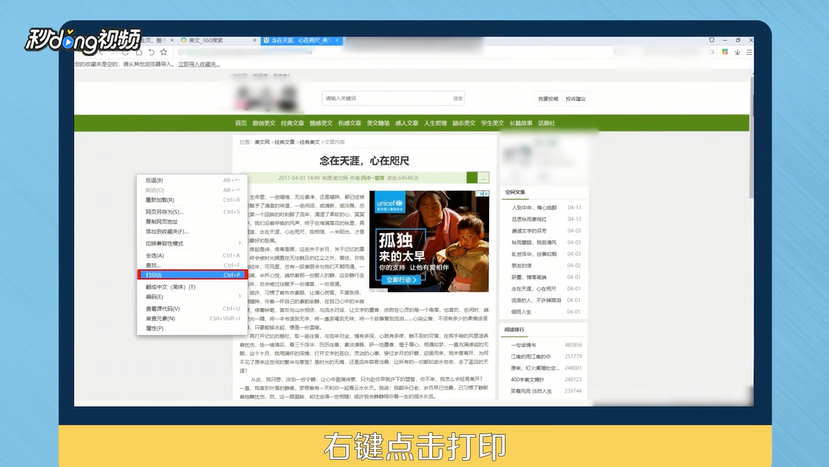
Task: Choose 翻成中文（简体） in context menu
Action: (192, 287)
